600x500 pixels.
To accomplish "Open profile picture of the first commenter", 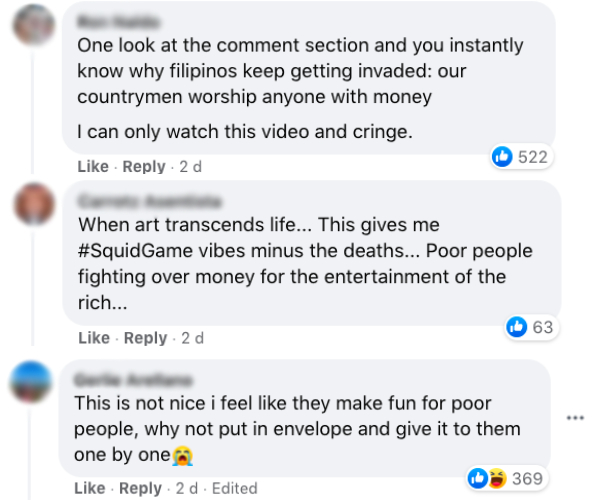I will tap(34, 22).
